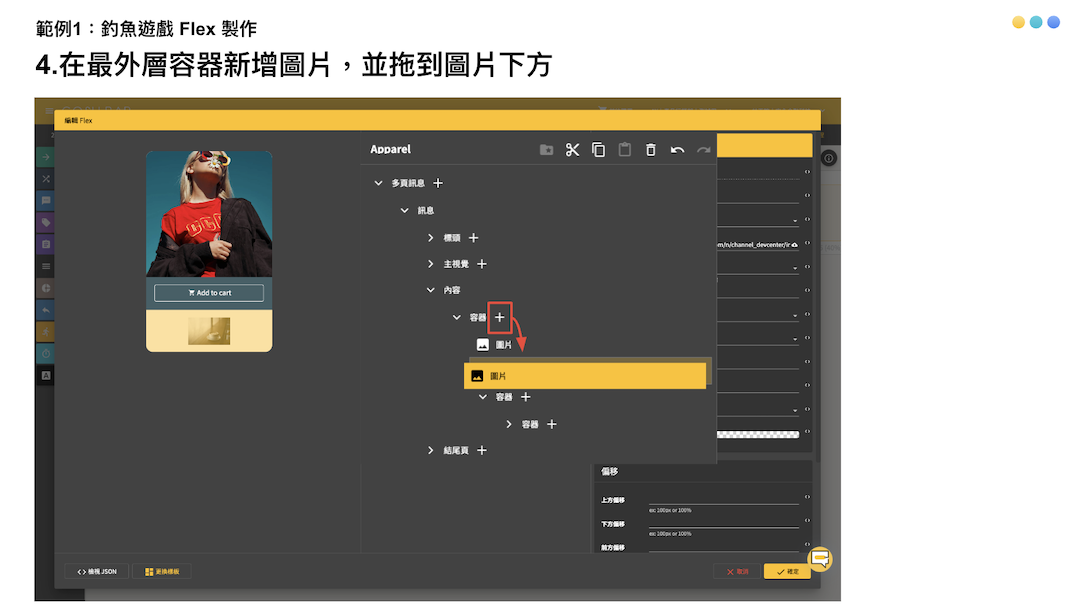Image resolution: width=1080 pixels, height=612 pixels.
Task: Click the plus beside 容器 under 內容
Action: coord(499,317)
